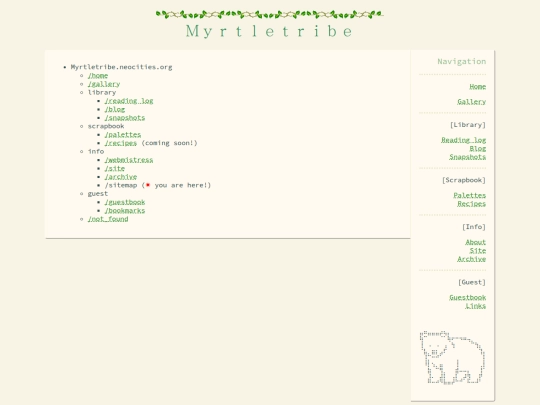Click the /sitemap you are here entry

(x=158, y=185)
